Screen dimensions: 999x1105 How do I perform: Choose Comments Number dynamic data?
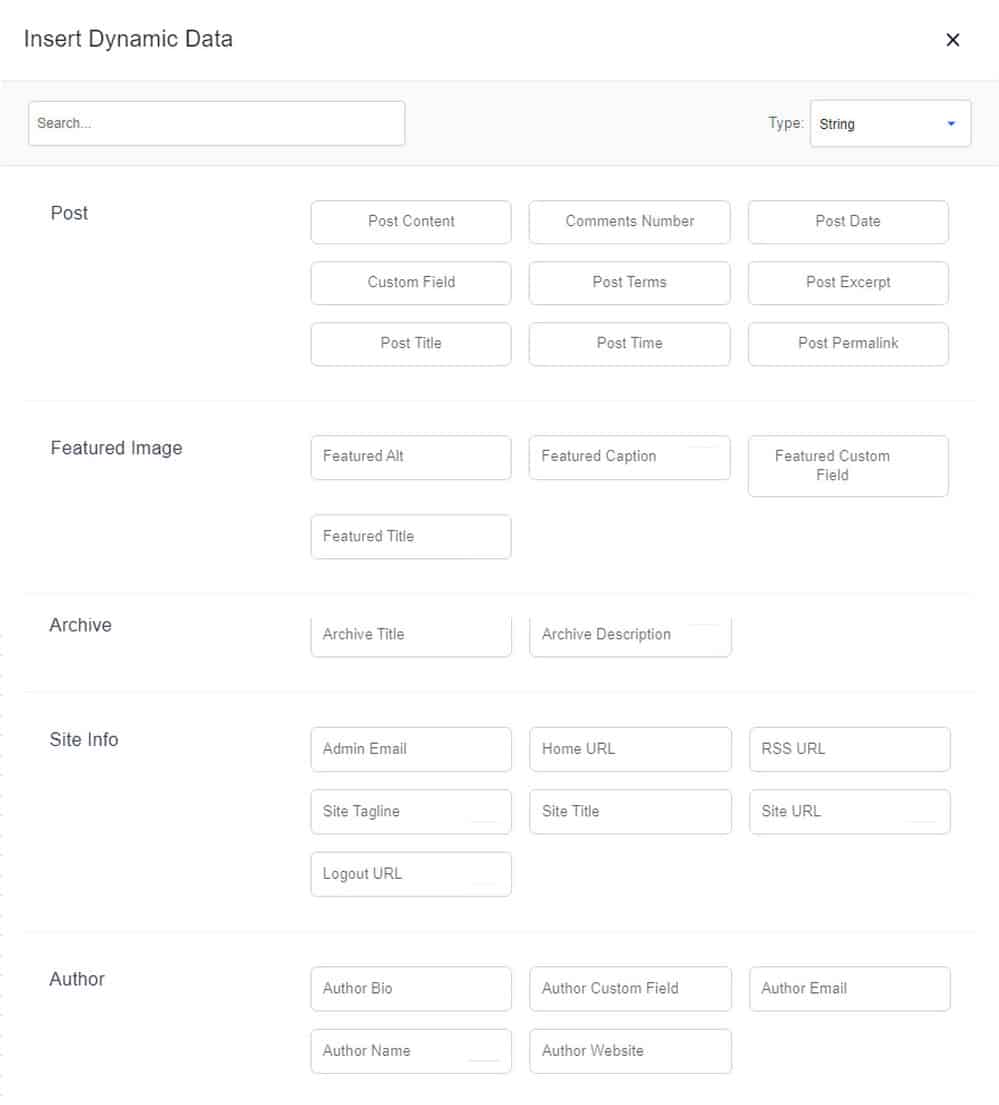click(x=630, y=222)
